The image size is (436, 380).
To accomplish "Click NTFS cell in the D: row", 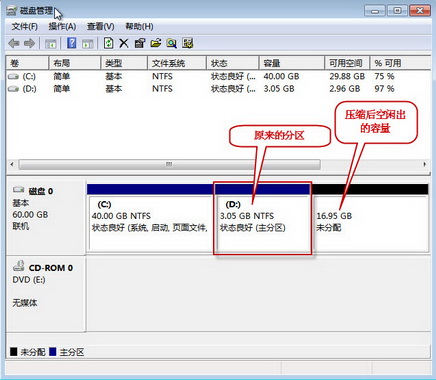I will coord(162,89).
